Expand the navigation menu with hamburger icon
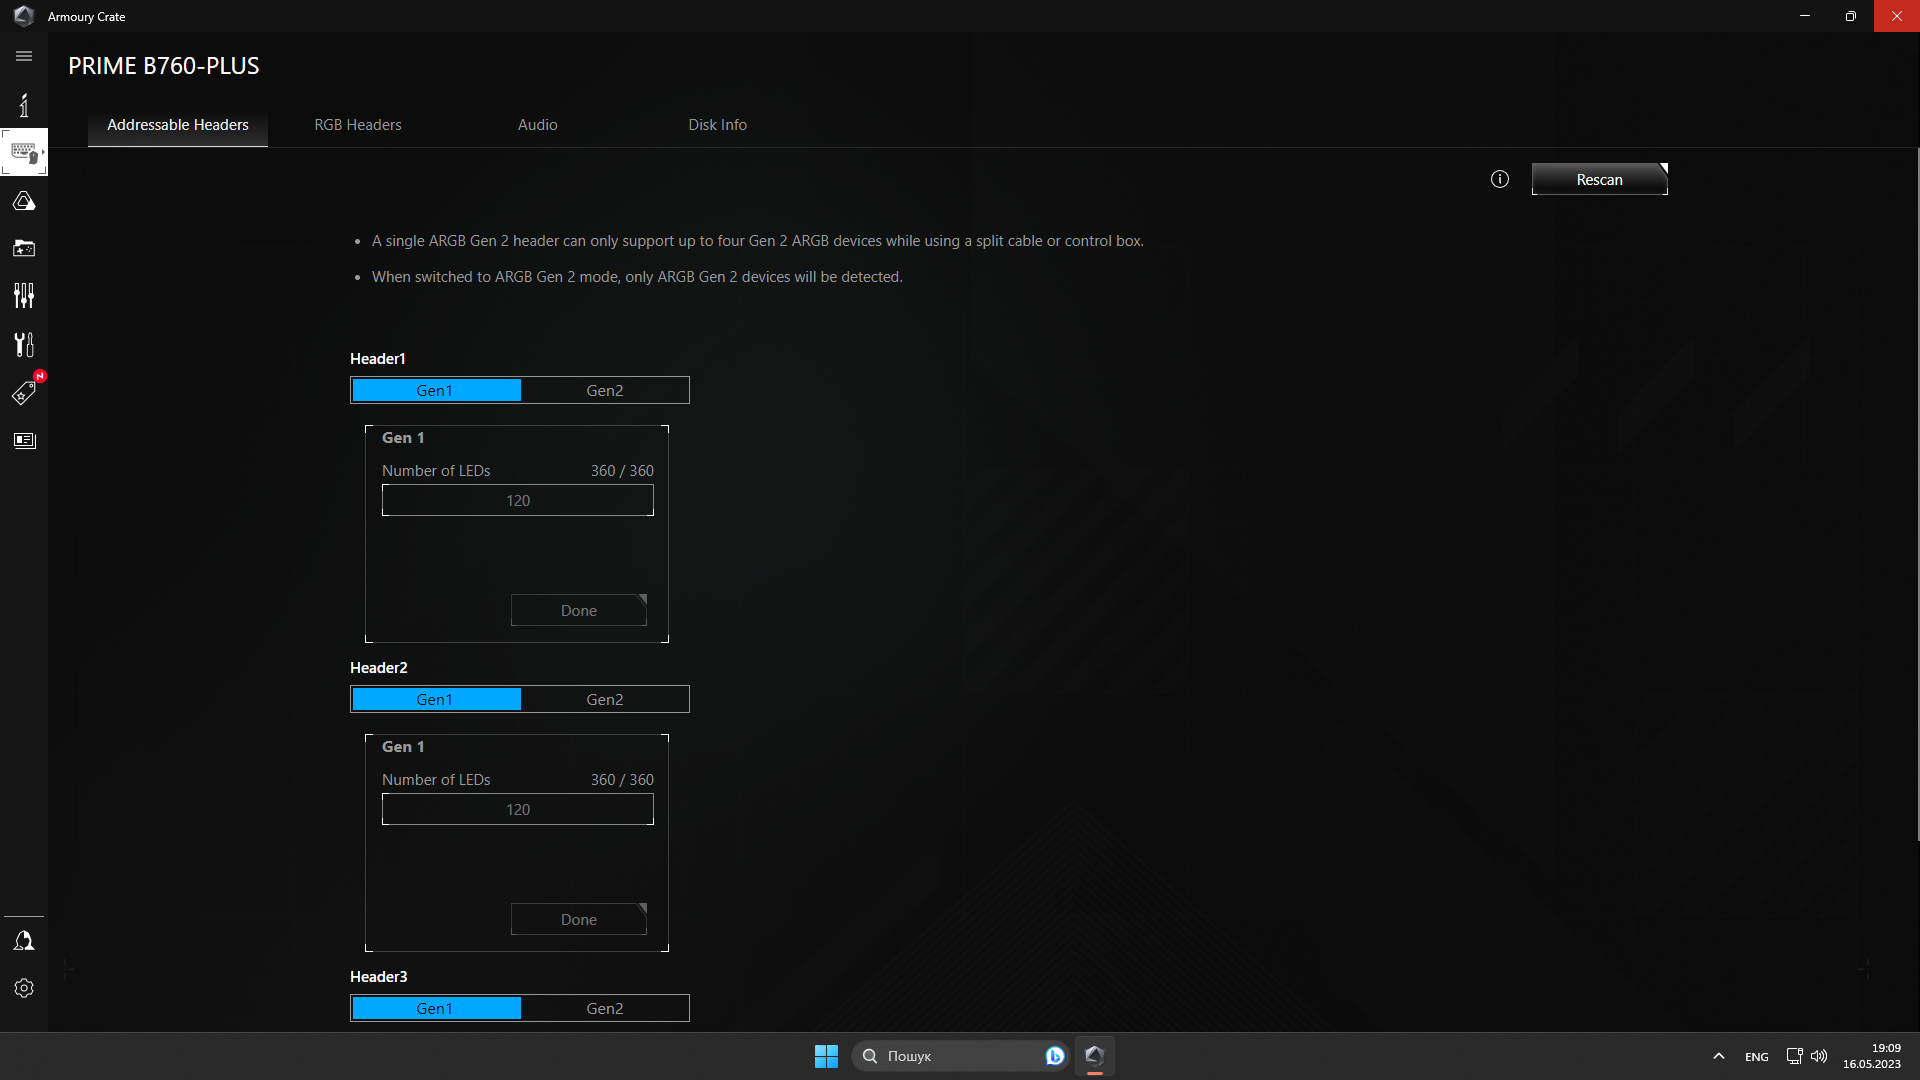Viewport: 1920px width, 1080px height. coord(24,56)
